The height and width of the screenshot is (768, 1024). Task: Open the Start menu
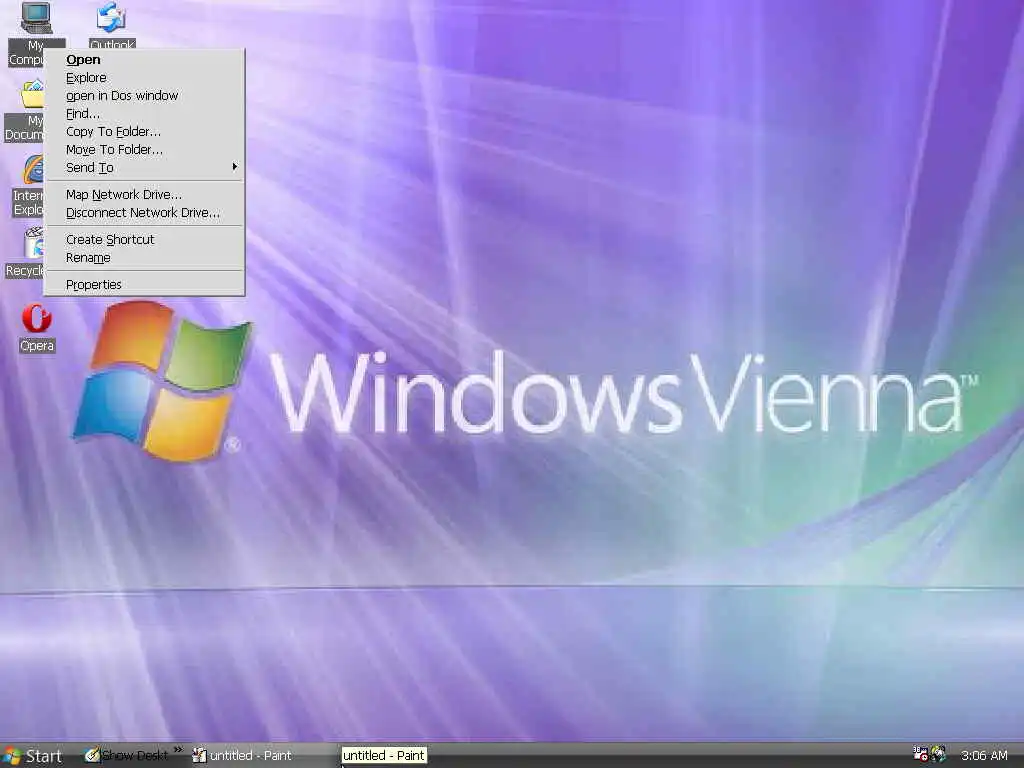click(33, 756)
